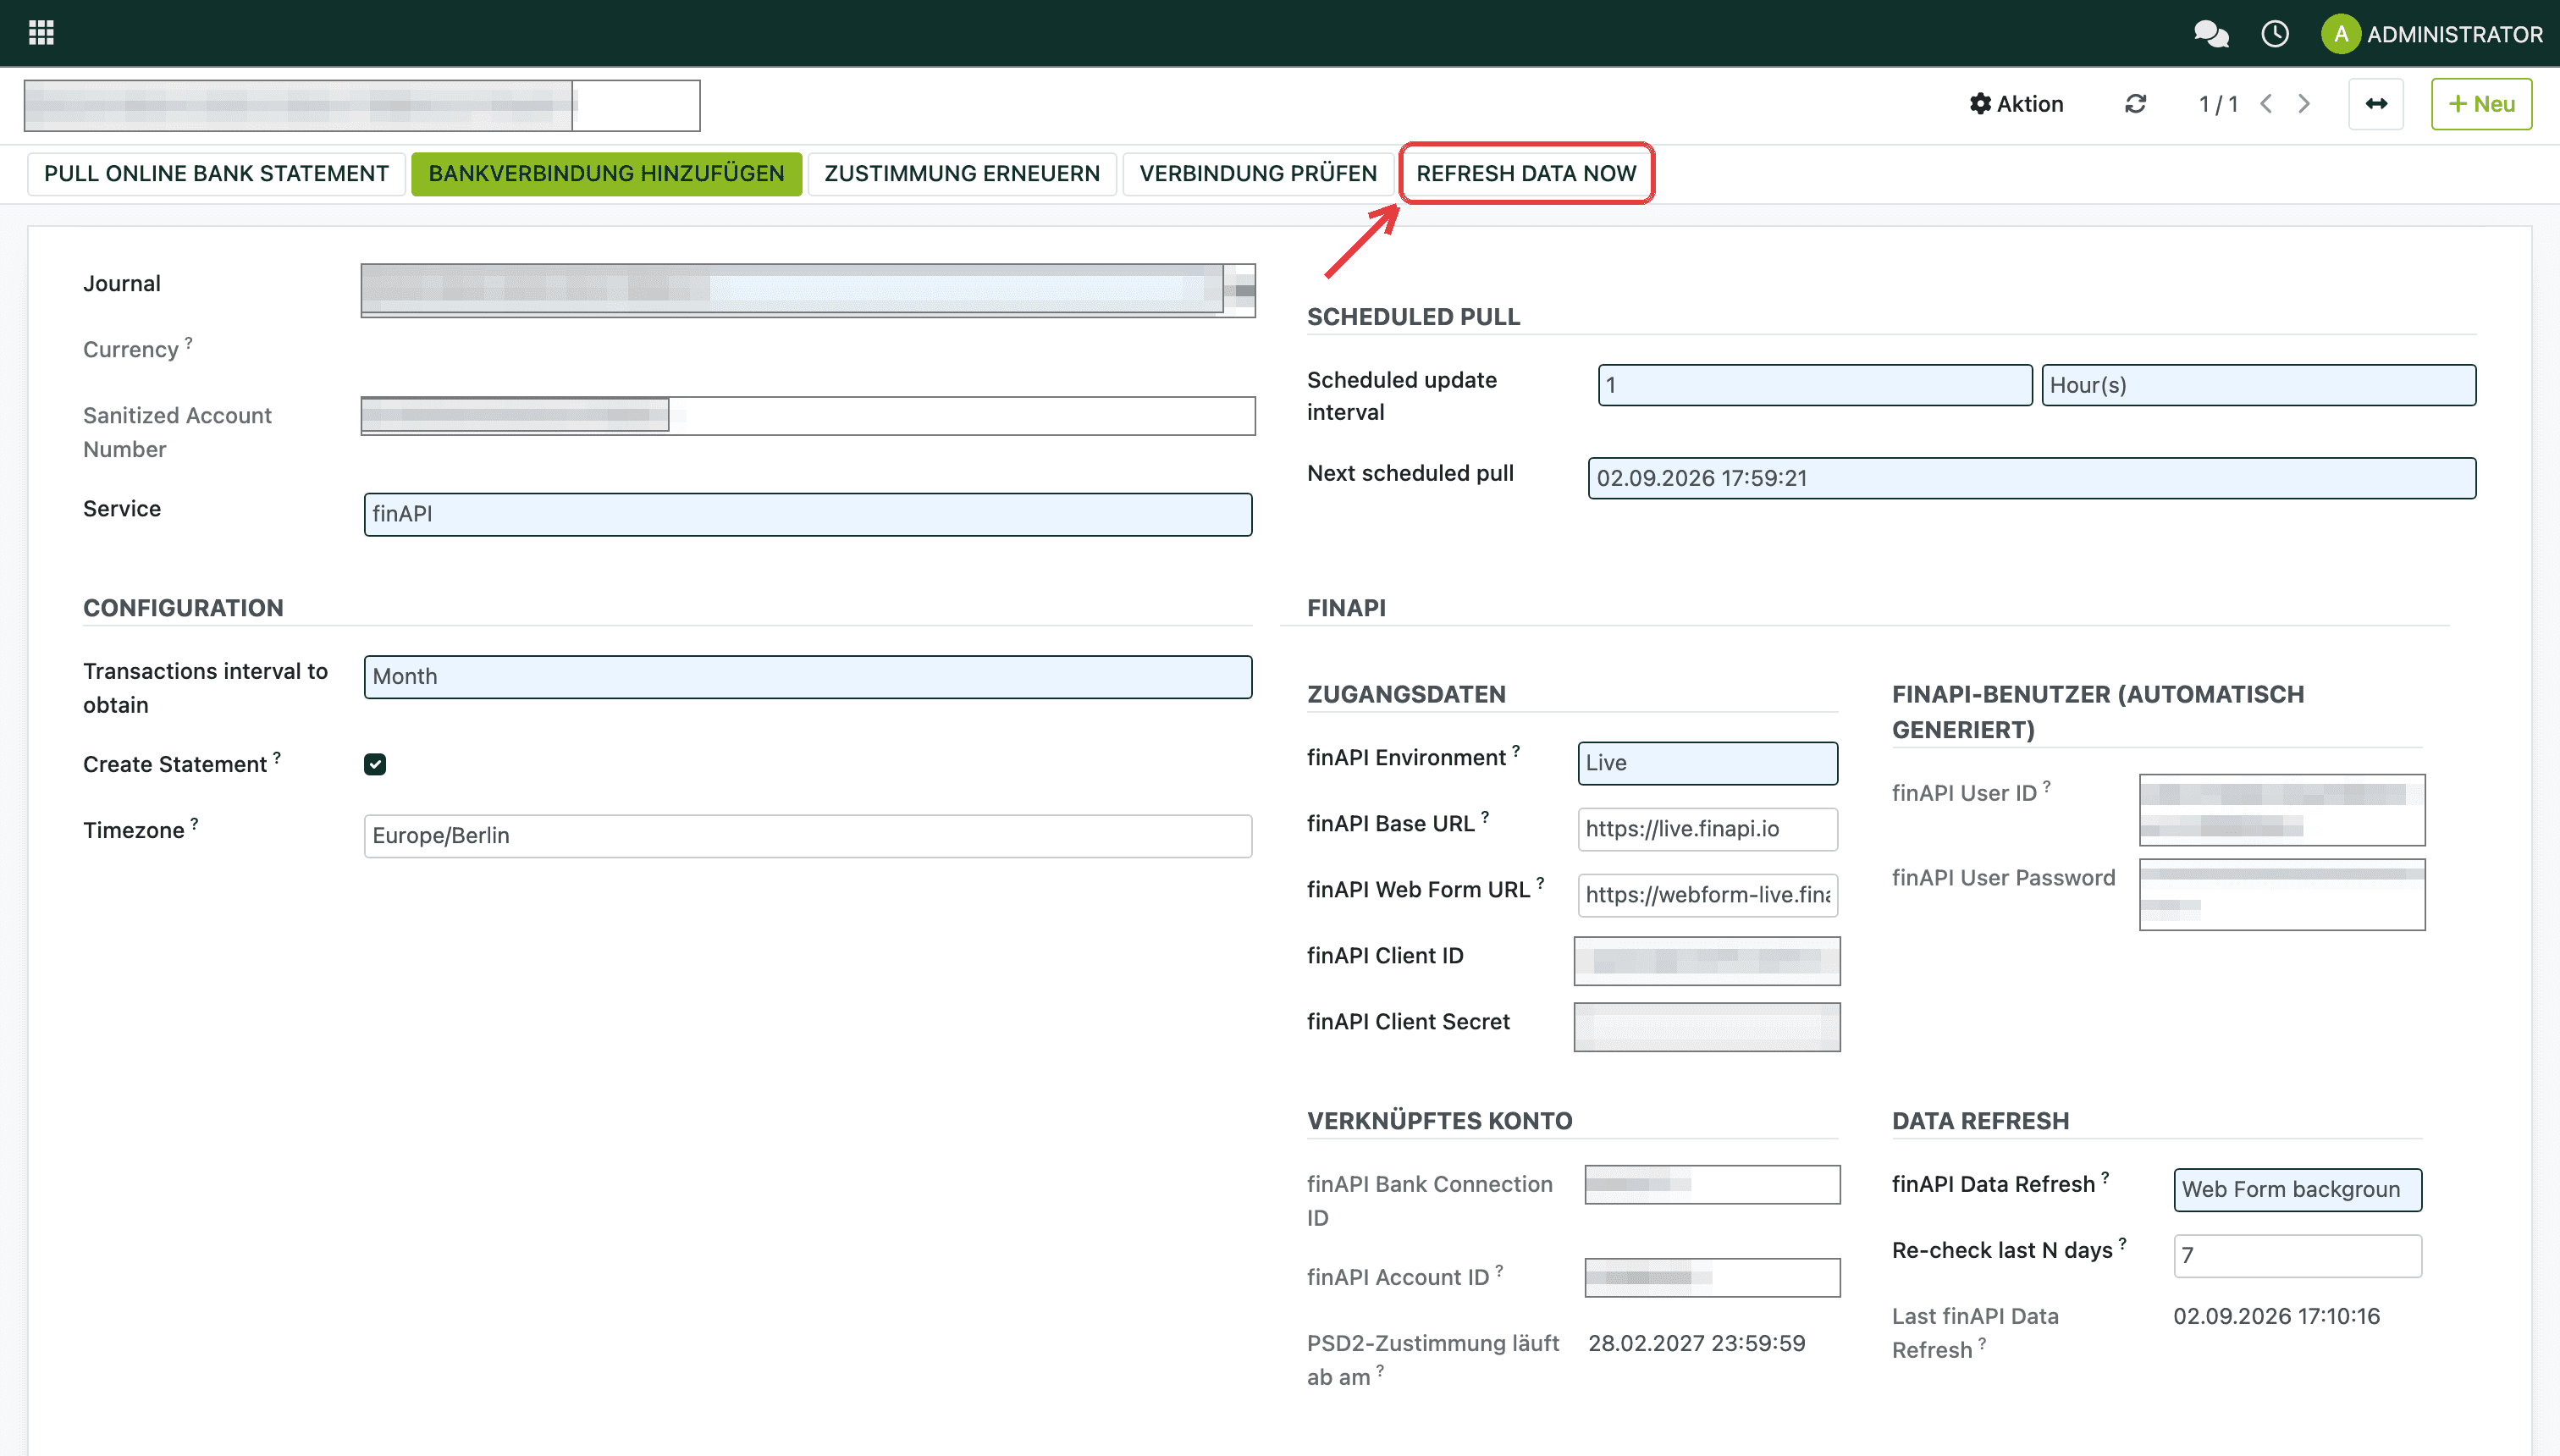Open finAPI Data Refresh dropdown
This screenshot has width=2560, height=1456.
pos(2298,1190)
